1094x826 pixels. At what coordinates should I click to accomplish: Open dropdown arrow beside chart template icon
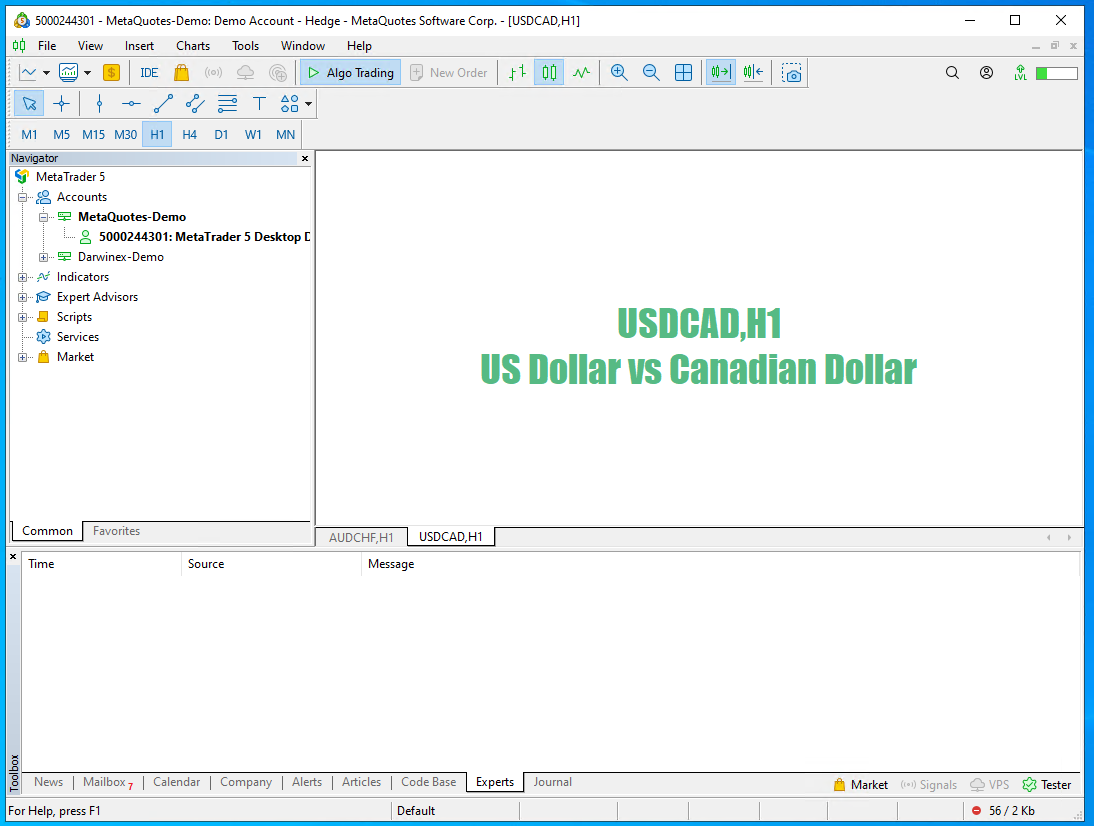point(87,73)
